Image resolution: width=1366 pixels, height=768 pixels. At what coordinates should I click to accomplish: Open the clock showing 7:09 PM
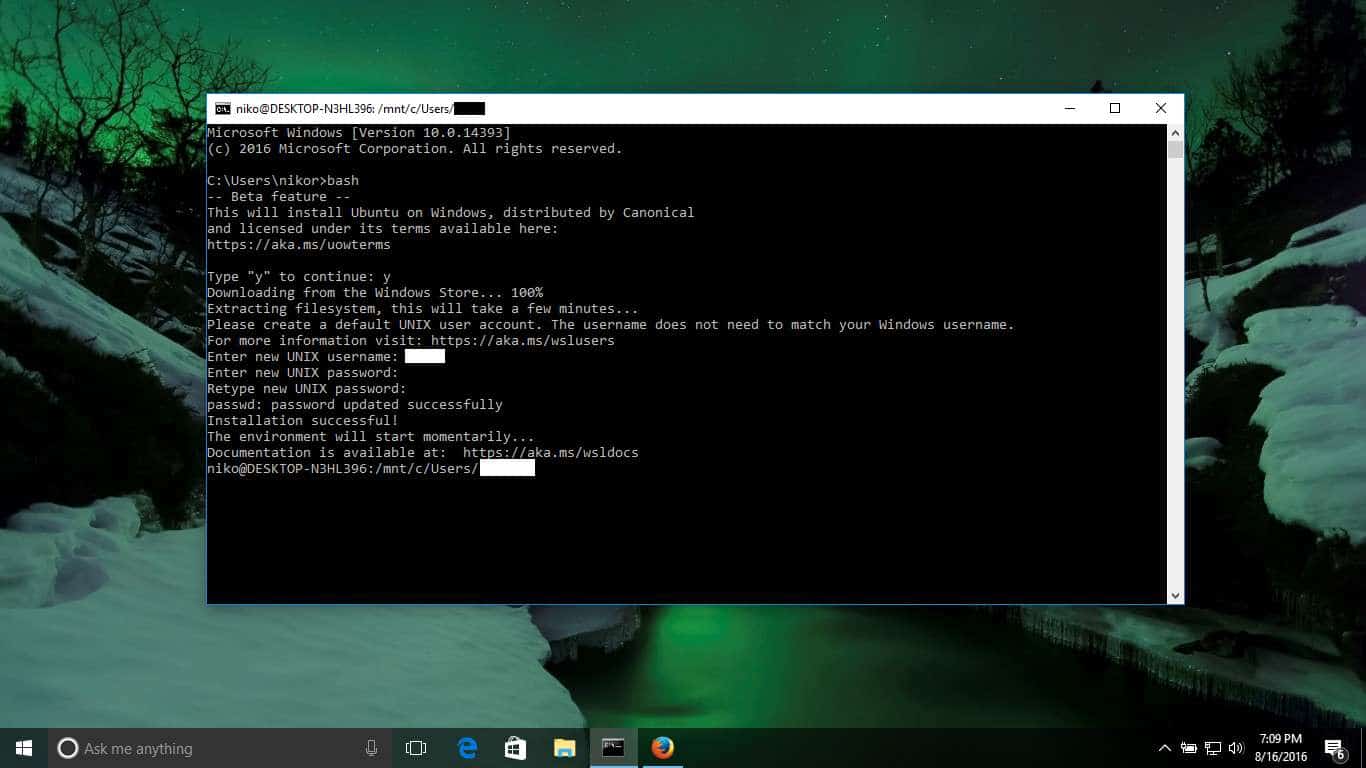click(x=1281, y=748)
